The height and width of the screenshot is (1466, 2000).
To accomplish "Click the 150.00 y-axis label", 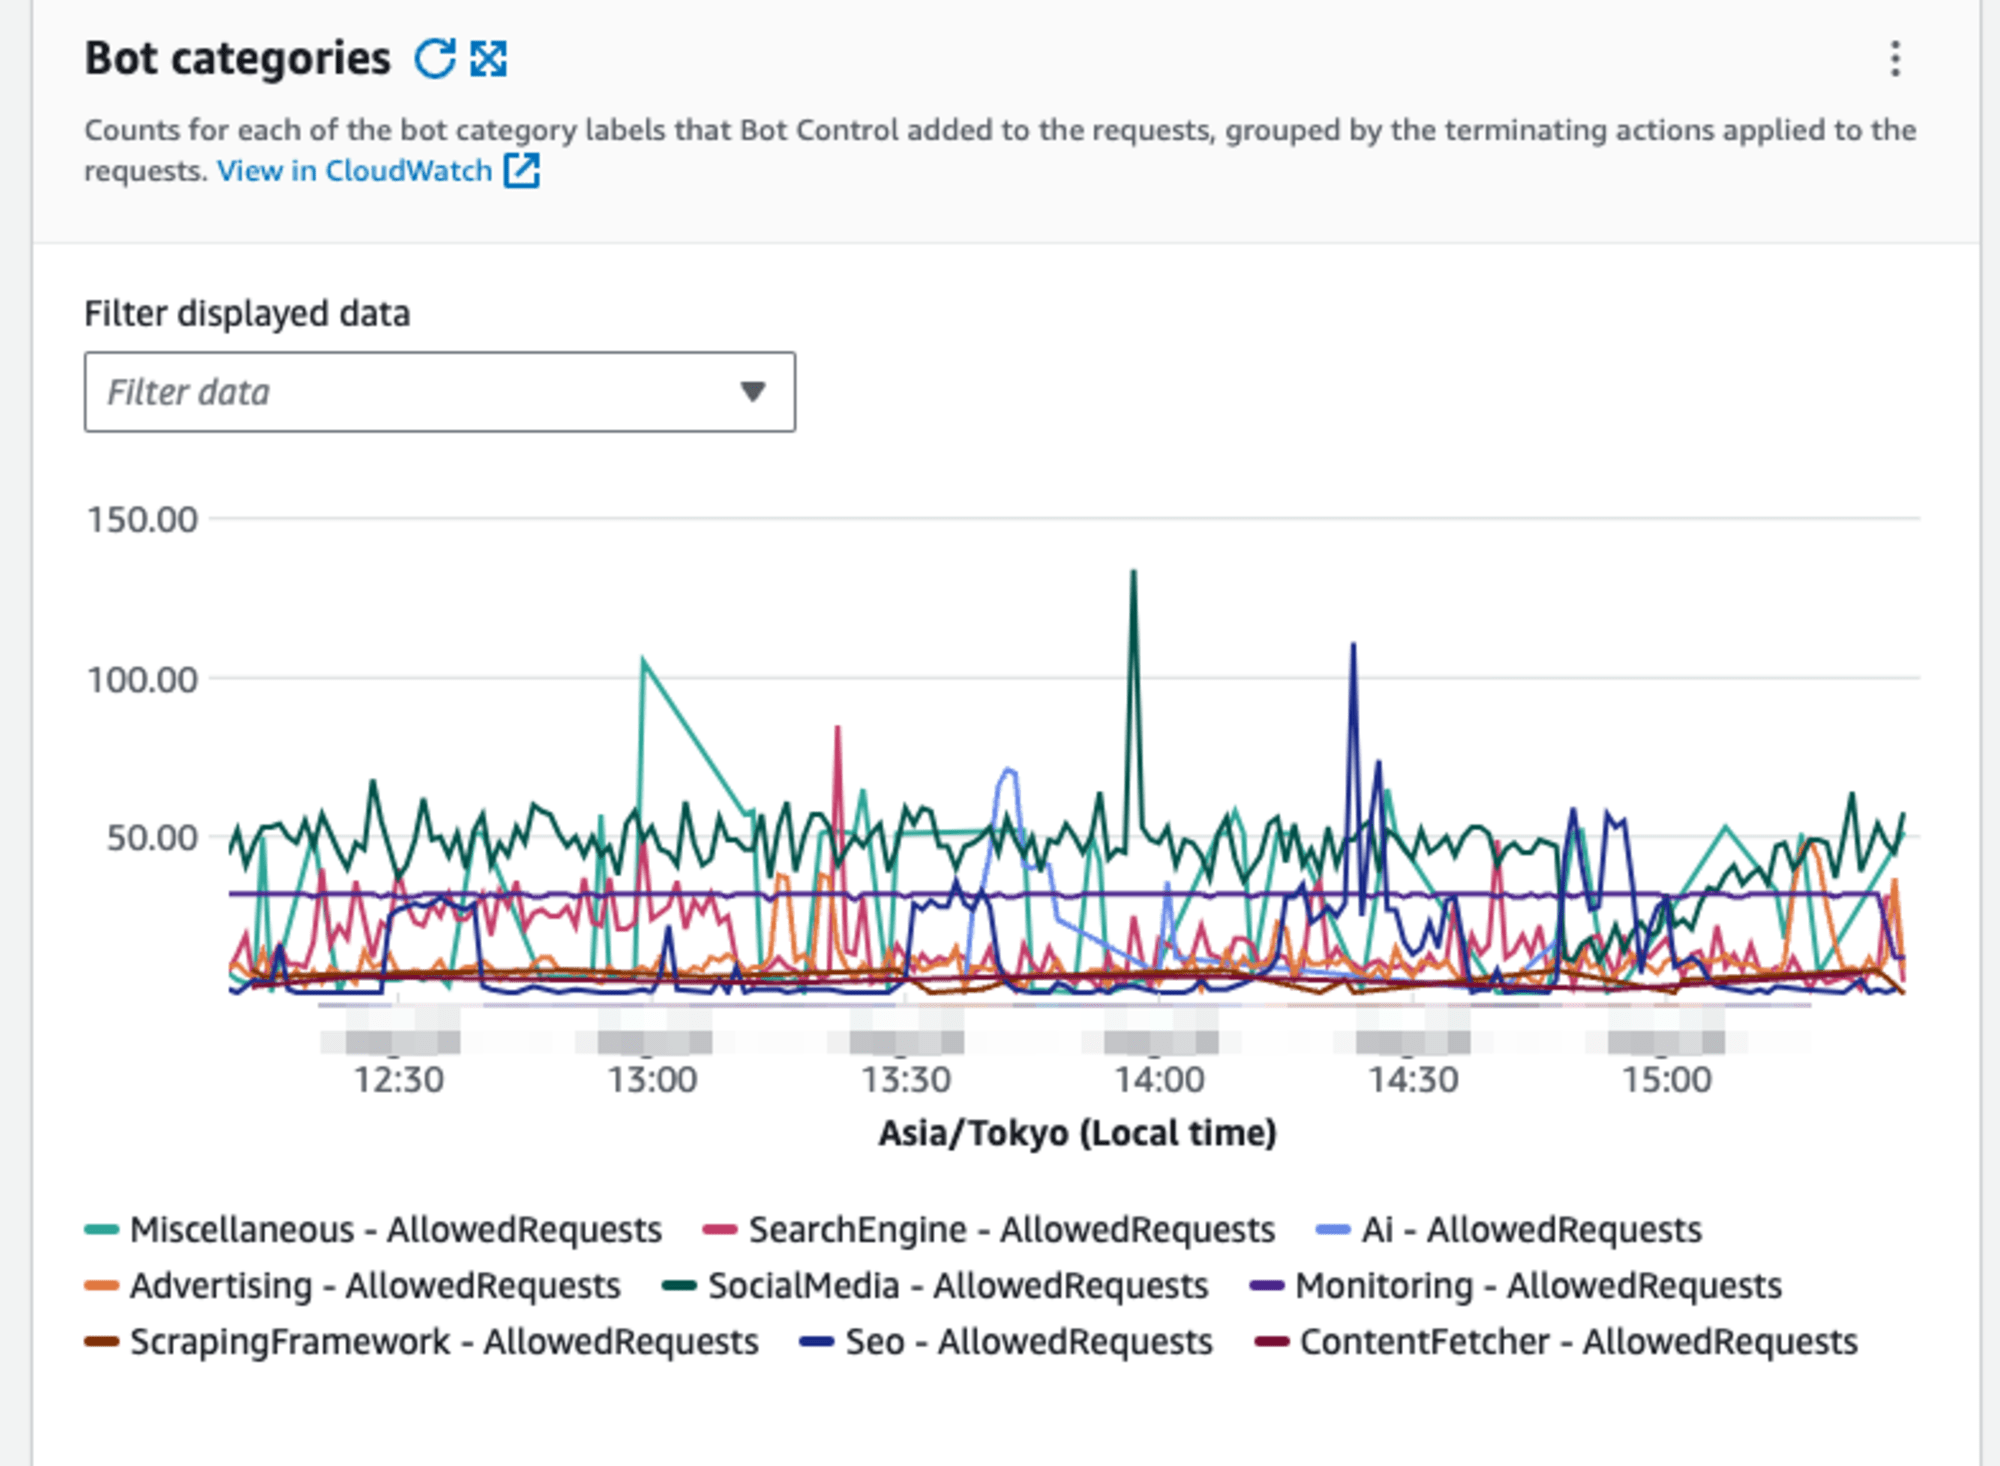I will pos(143,520).
